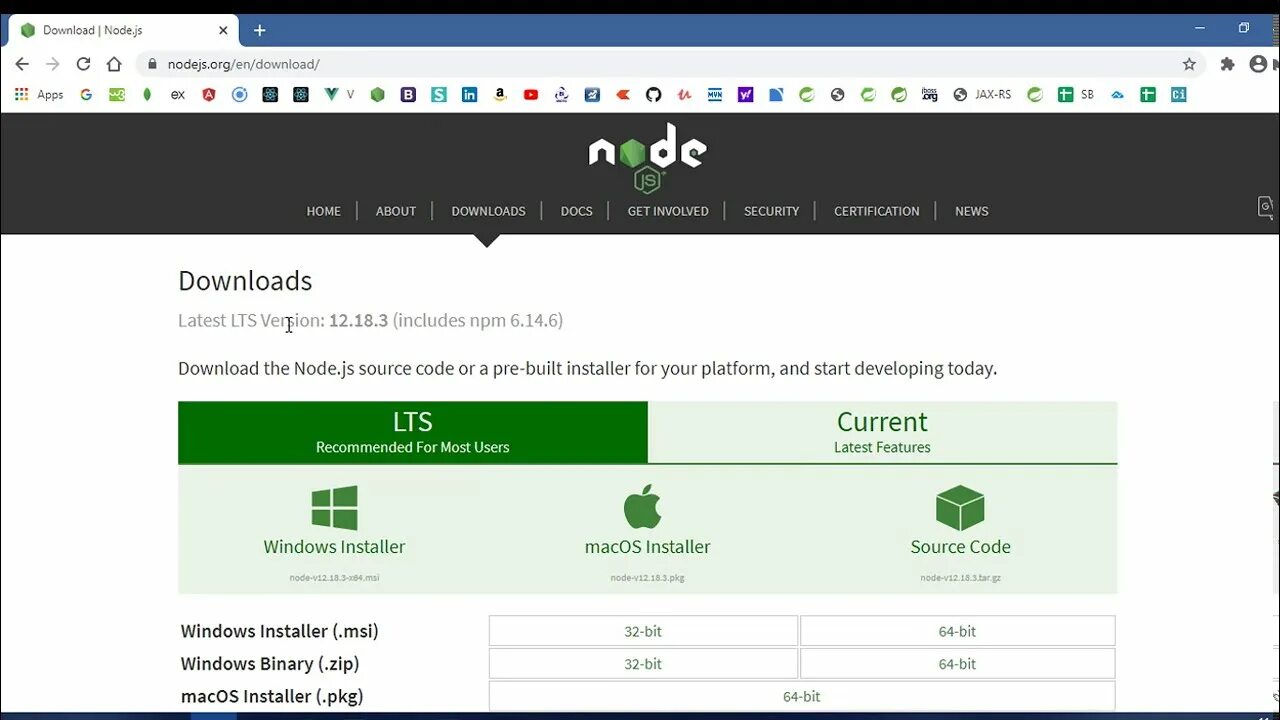Open the LinkedIn bookmark icon
Viewport: 1280px width, 720px height.
(x=469, y=95)
